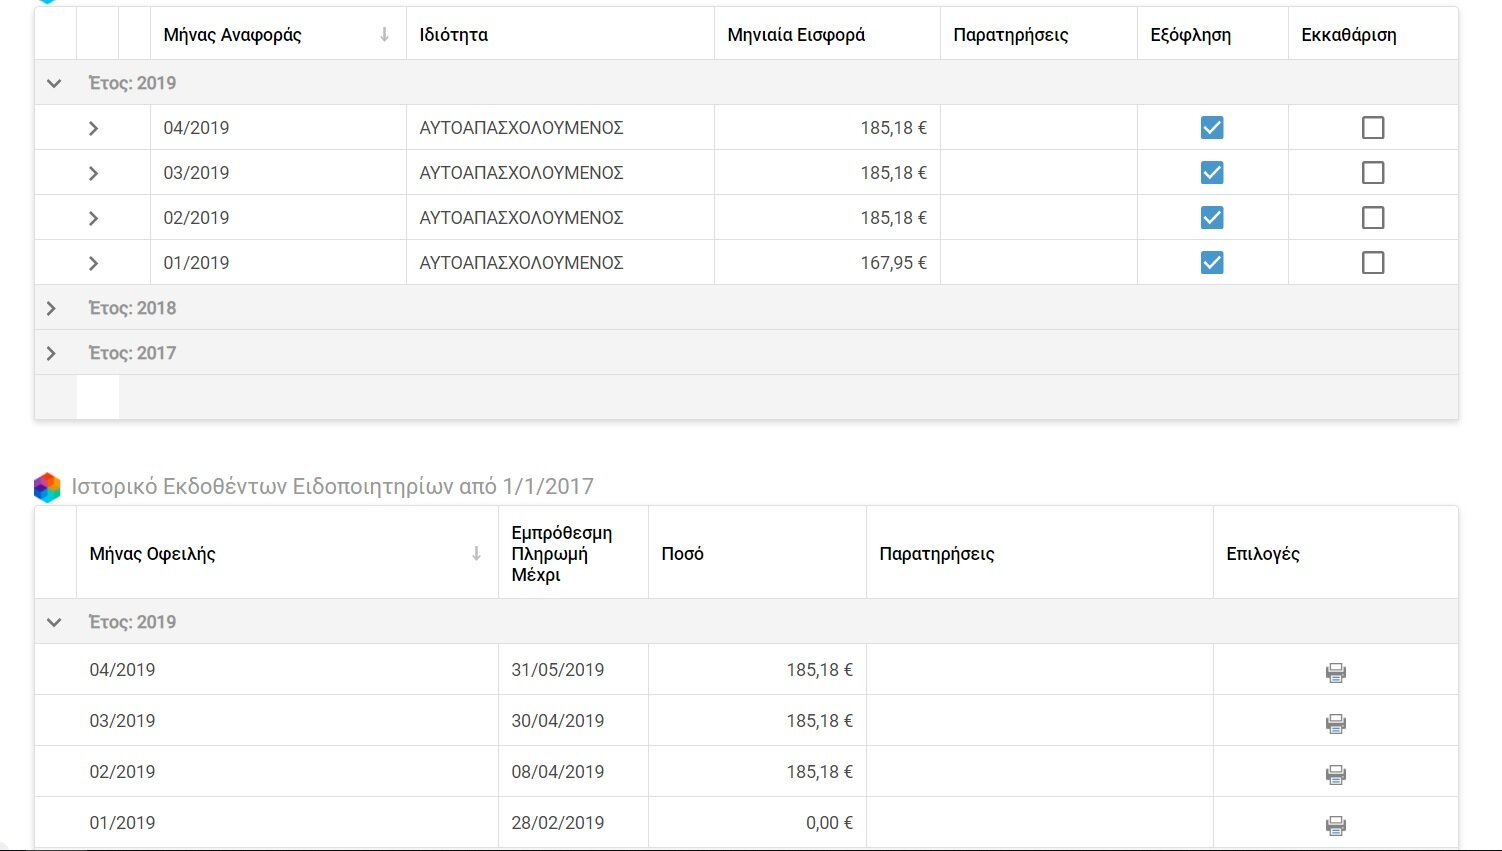Sort by Ποσό column header

coord(683,553)
